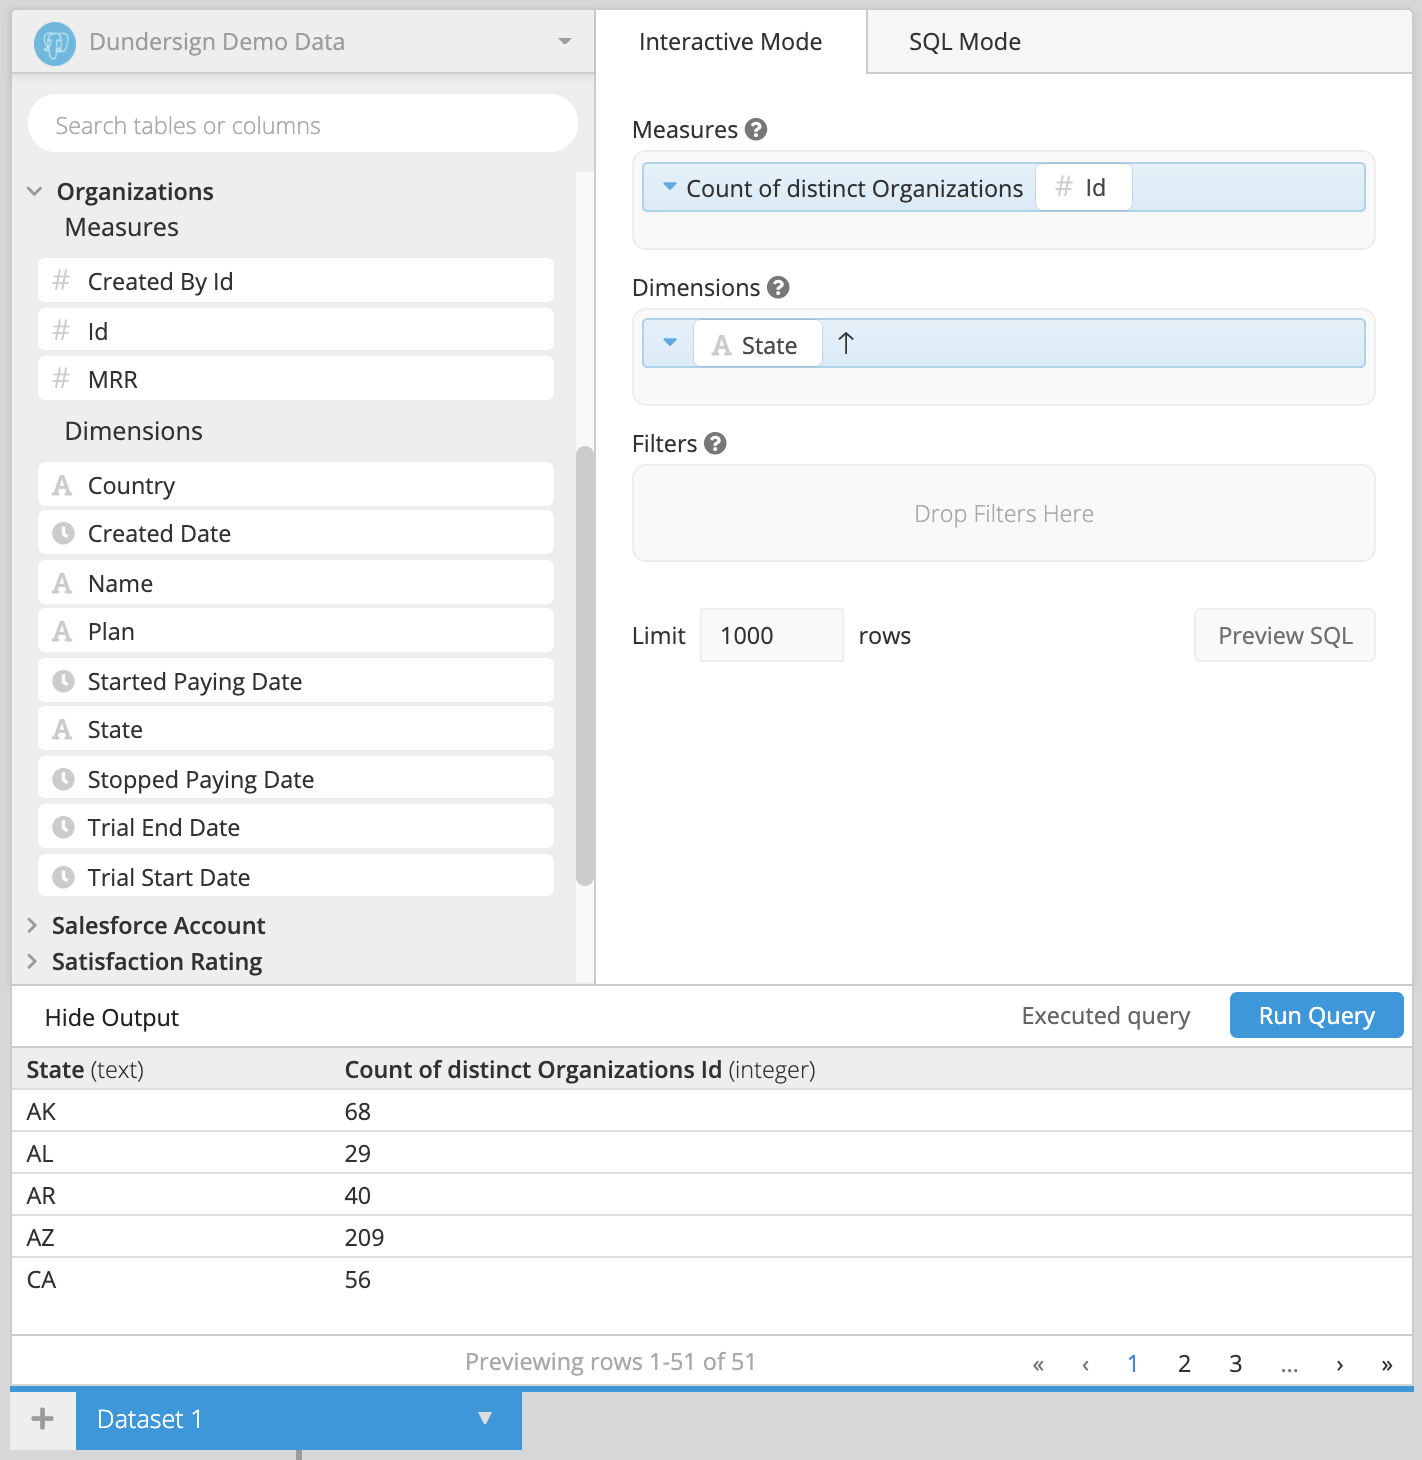Open the Dataset 1 tab dropdown arrow
The height and width of the screenshot is (1460, 1422).
485,1418
